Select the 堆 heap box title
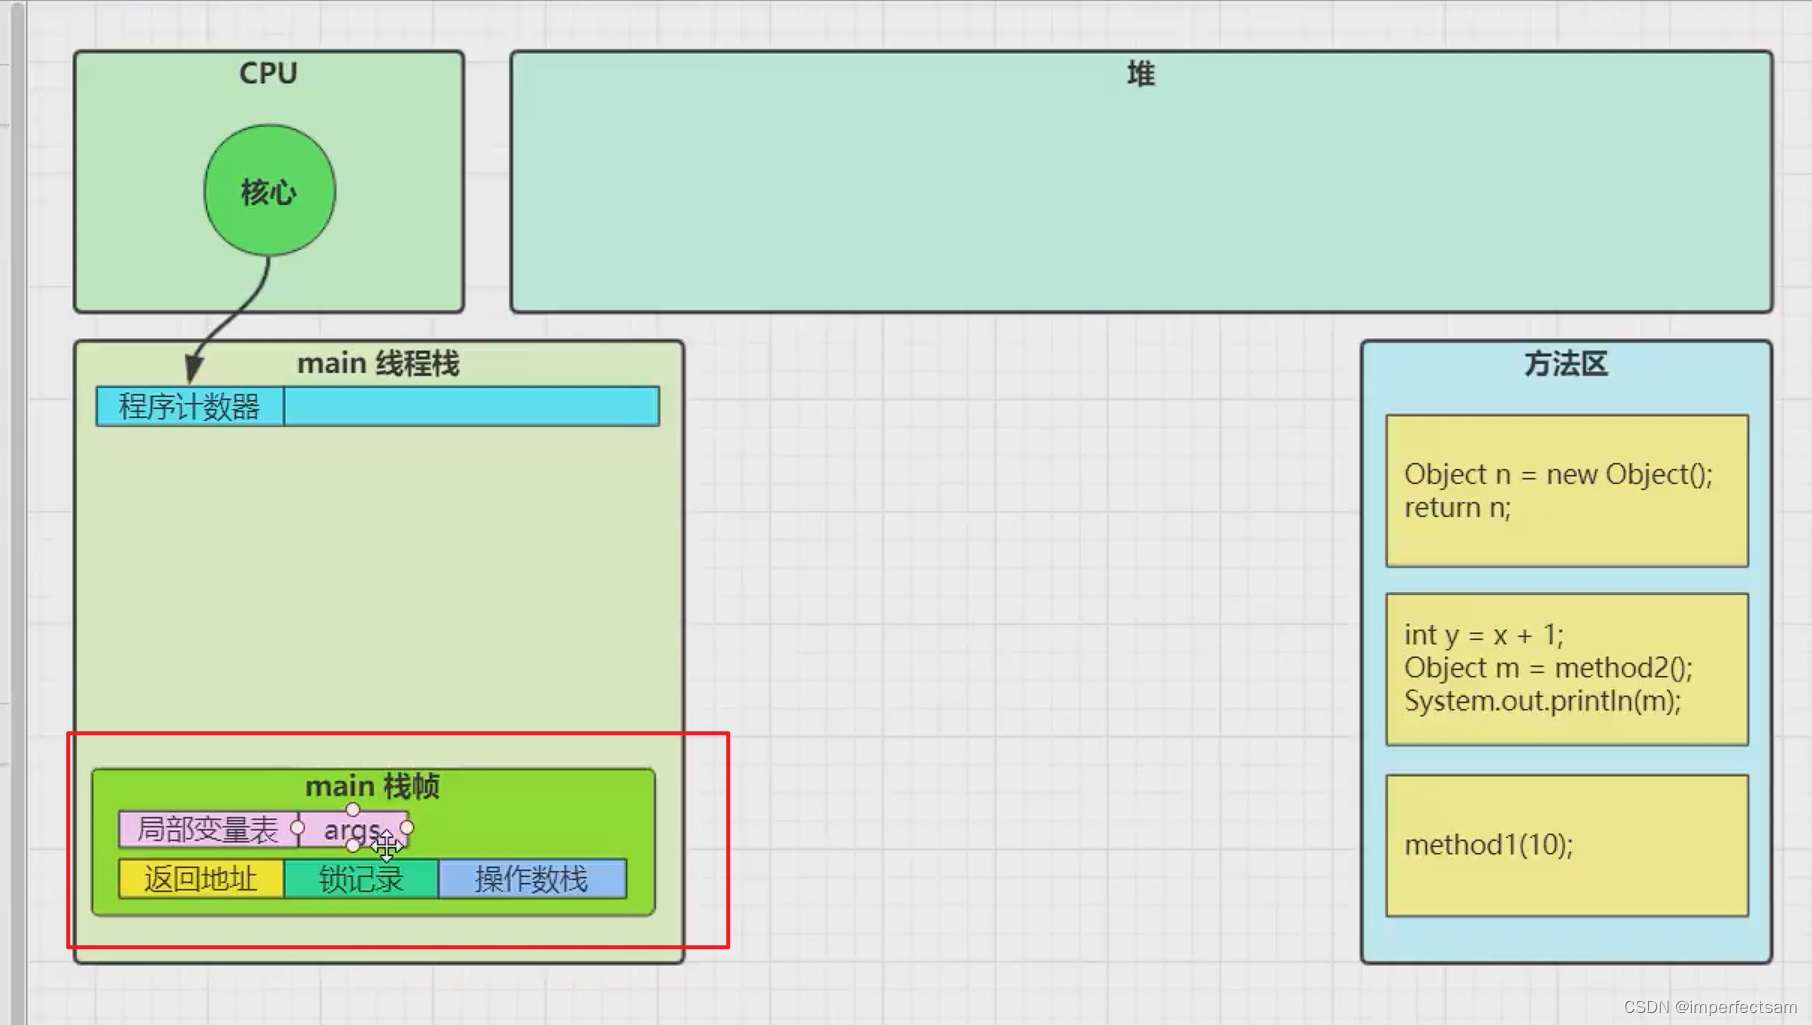 click(1141, 74)
